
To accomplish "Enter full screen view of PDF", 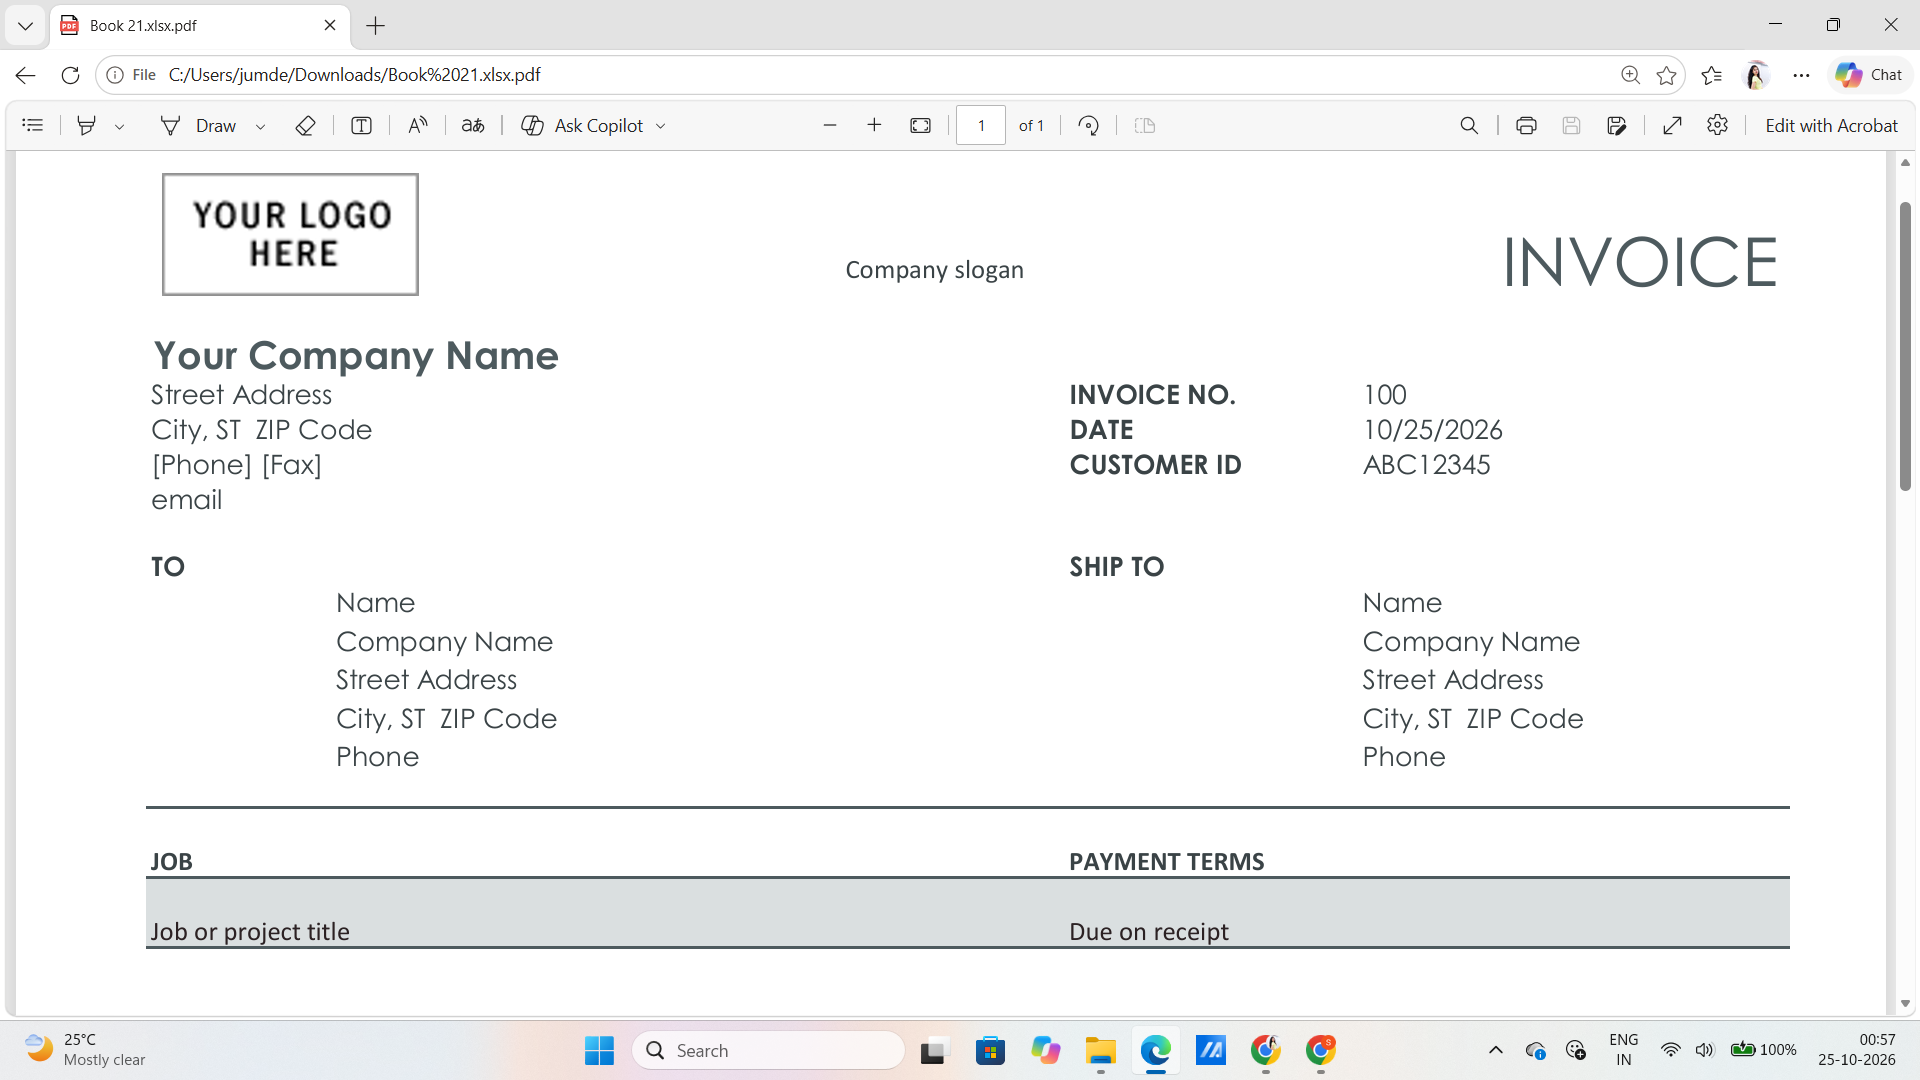I will (x=1672, y=125).
